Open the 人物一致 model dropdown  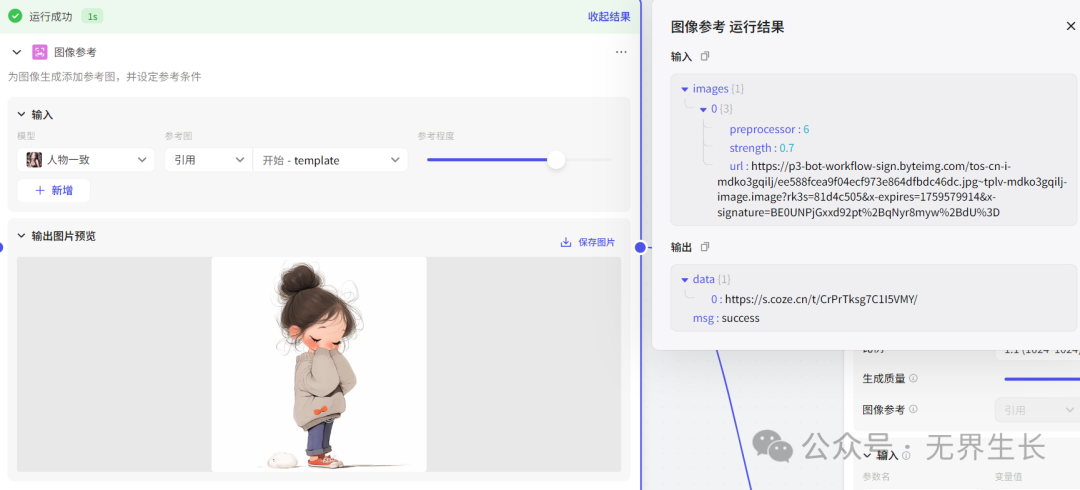tap(85, 160)
